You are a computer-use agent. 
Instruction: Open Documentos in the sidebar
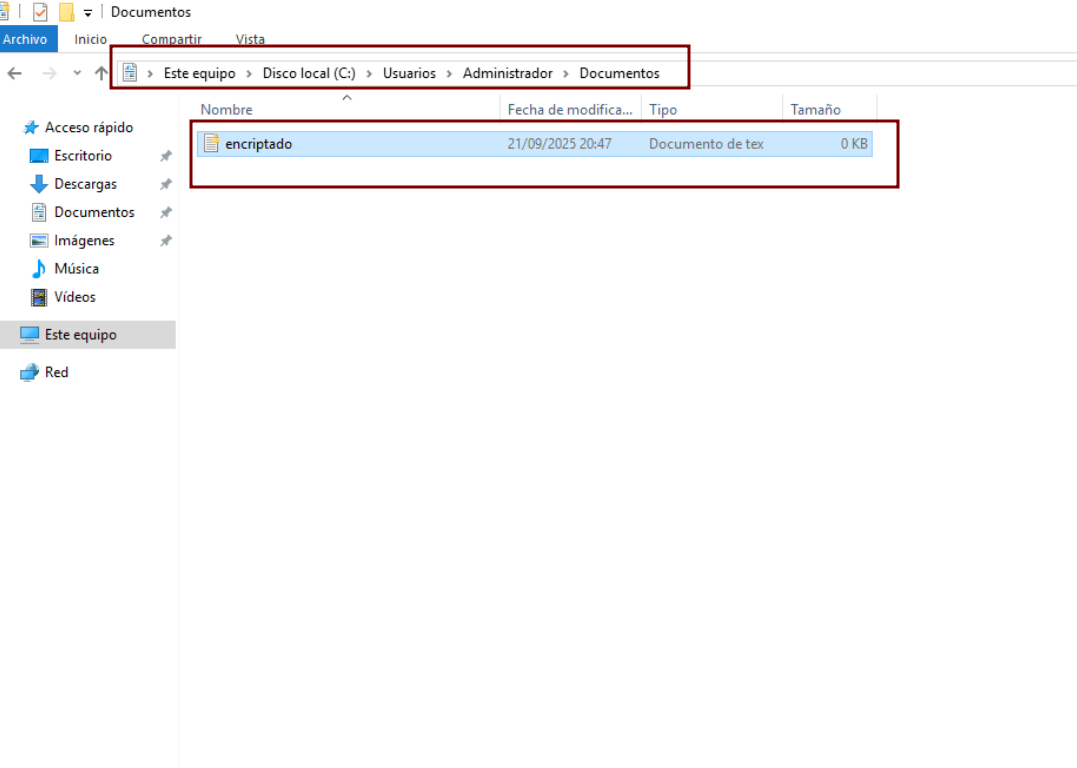pyautogui.click(x=94, y=212)
